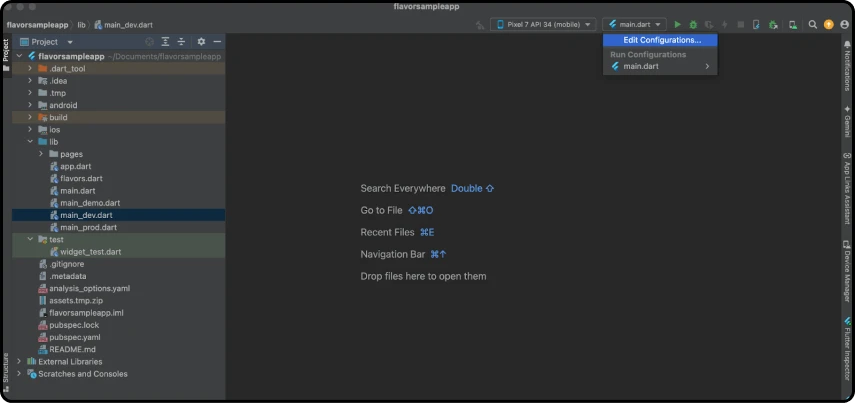This screenshot has width=855, height=403.
Task: Click the Debug bug icon
Action: 693,24
